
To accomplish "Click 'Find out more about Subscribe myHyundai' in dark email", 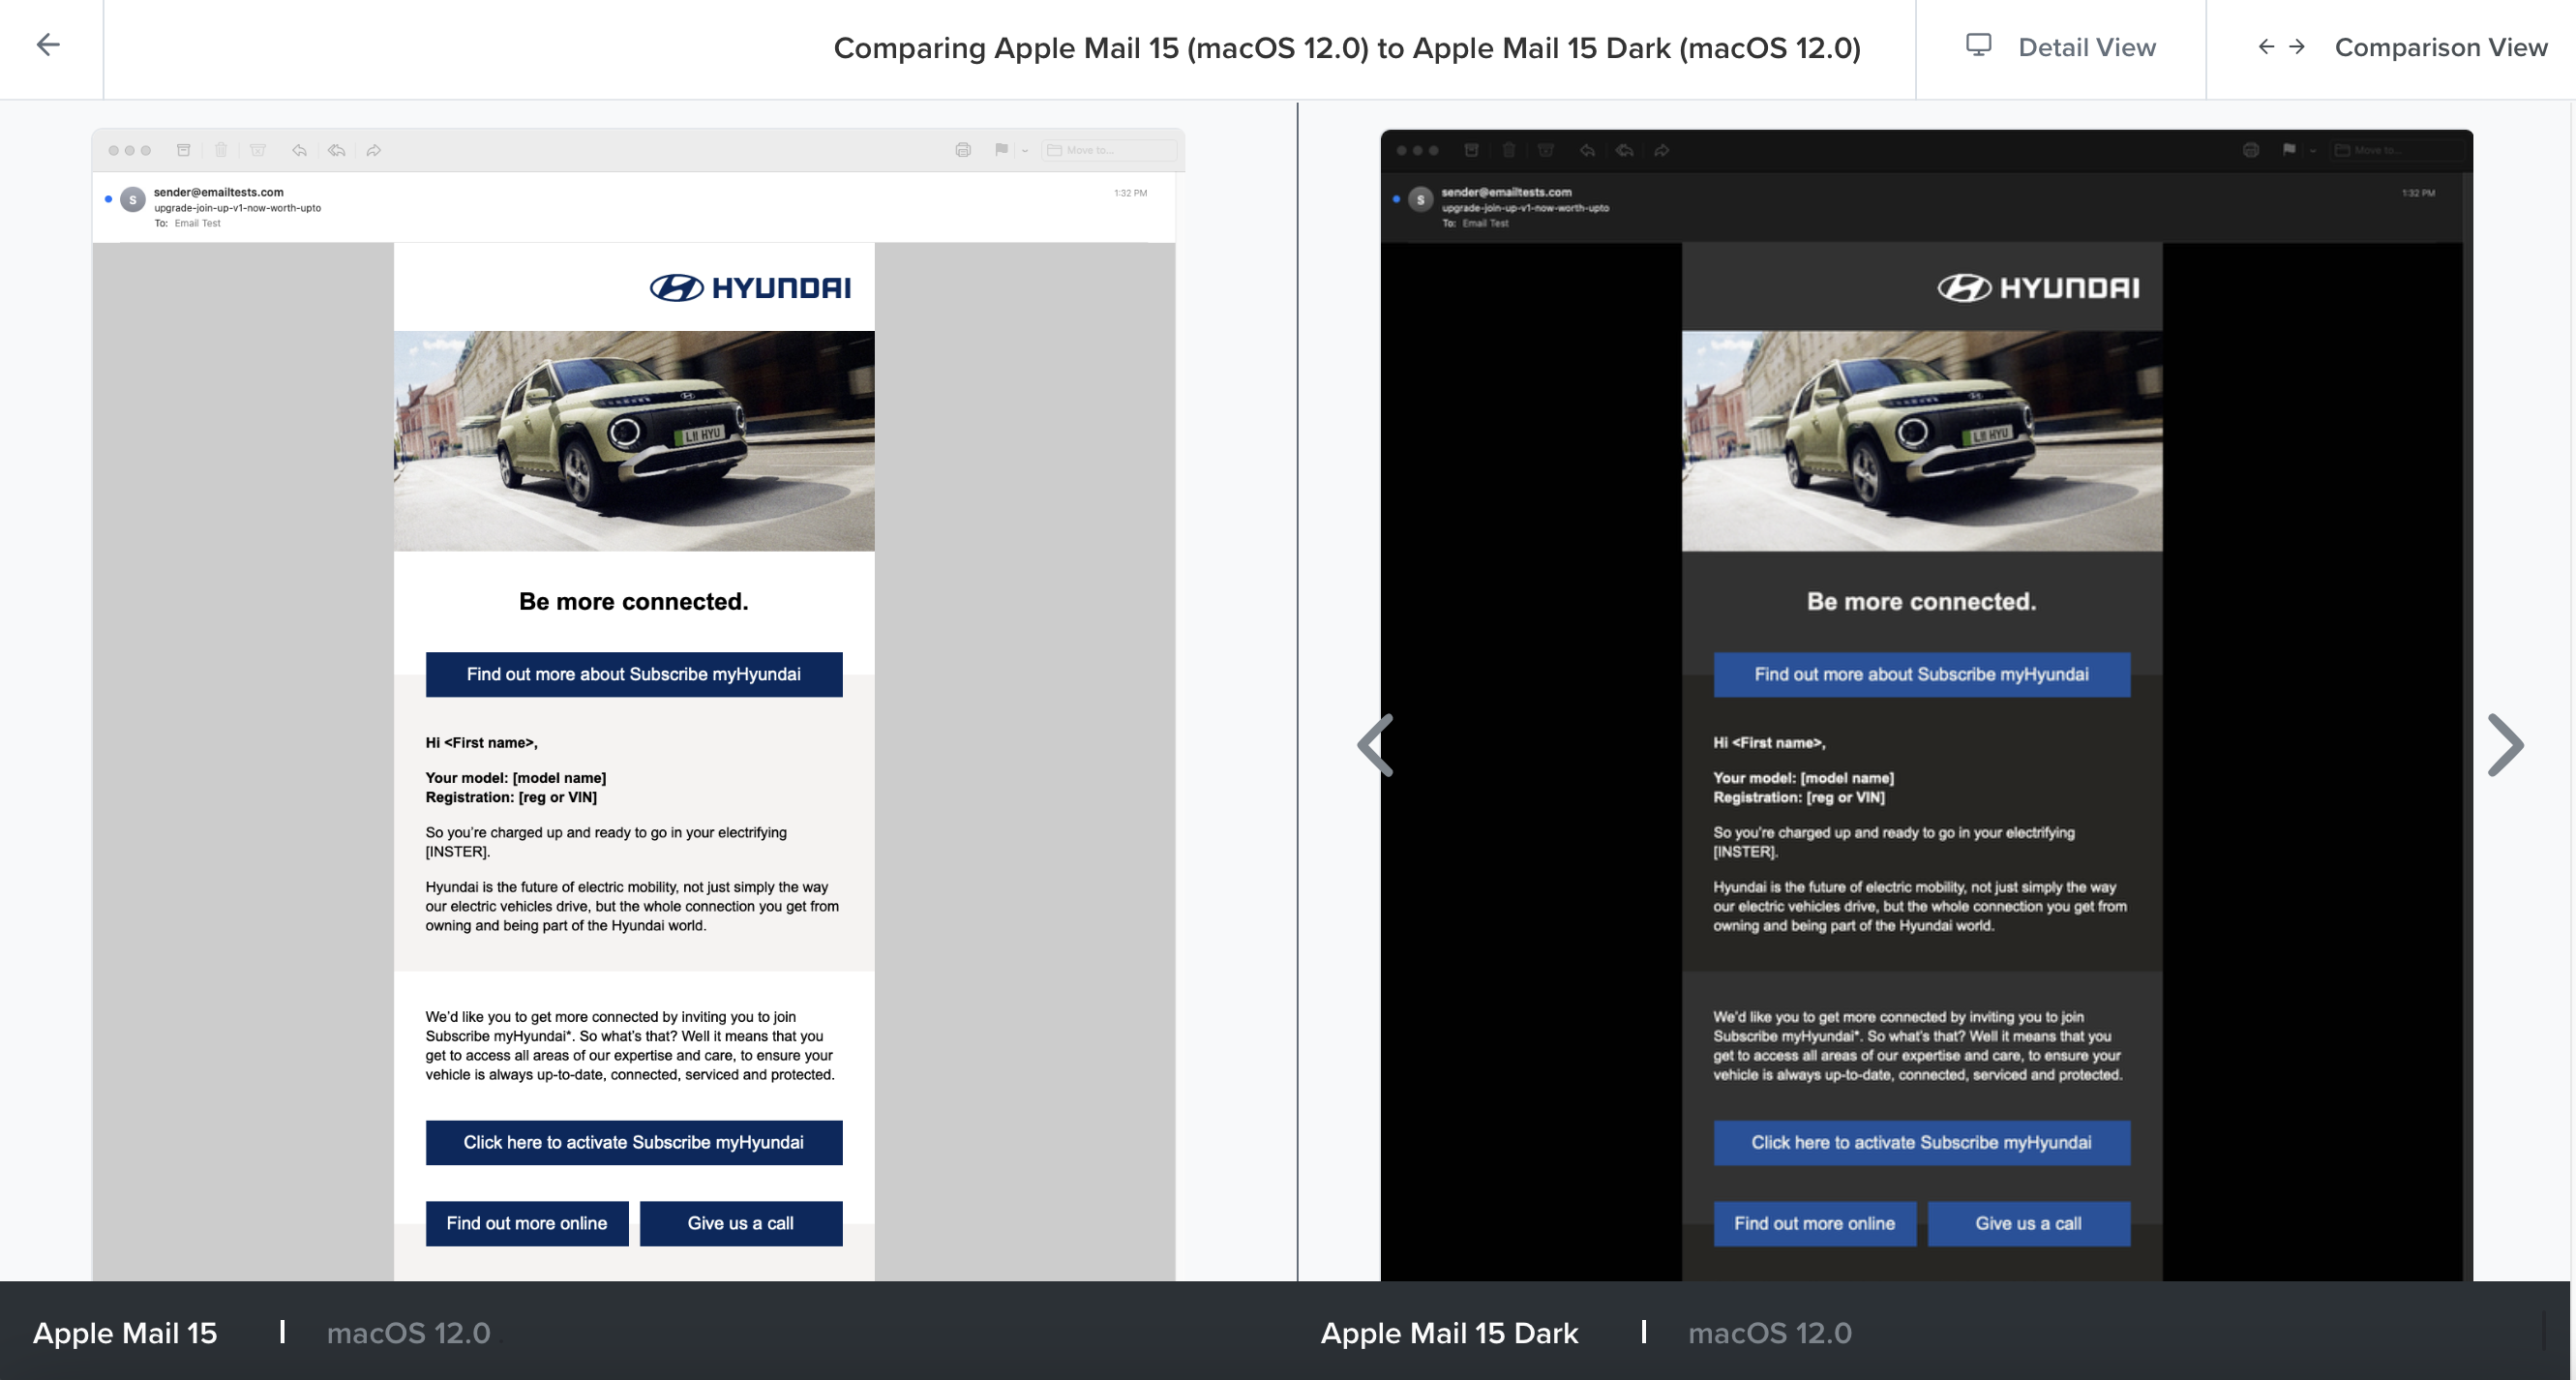I will [1922, 675].
